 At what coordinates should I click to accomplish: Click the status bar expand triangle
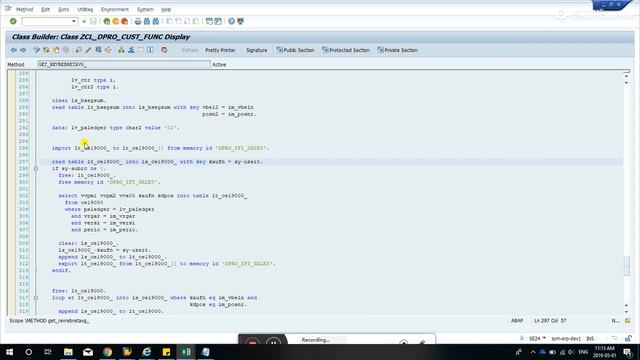pyautogui.click(x=522, y=338)
